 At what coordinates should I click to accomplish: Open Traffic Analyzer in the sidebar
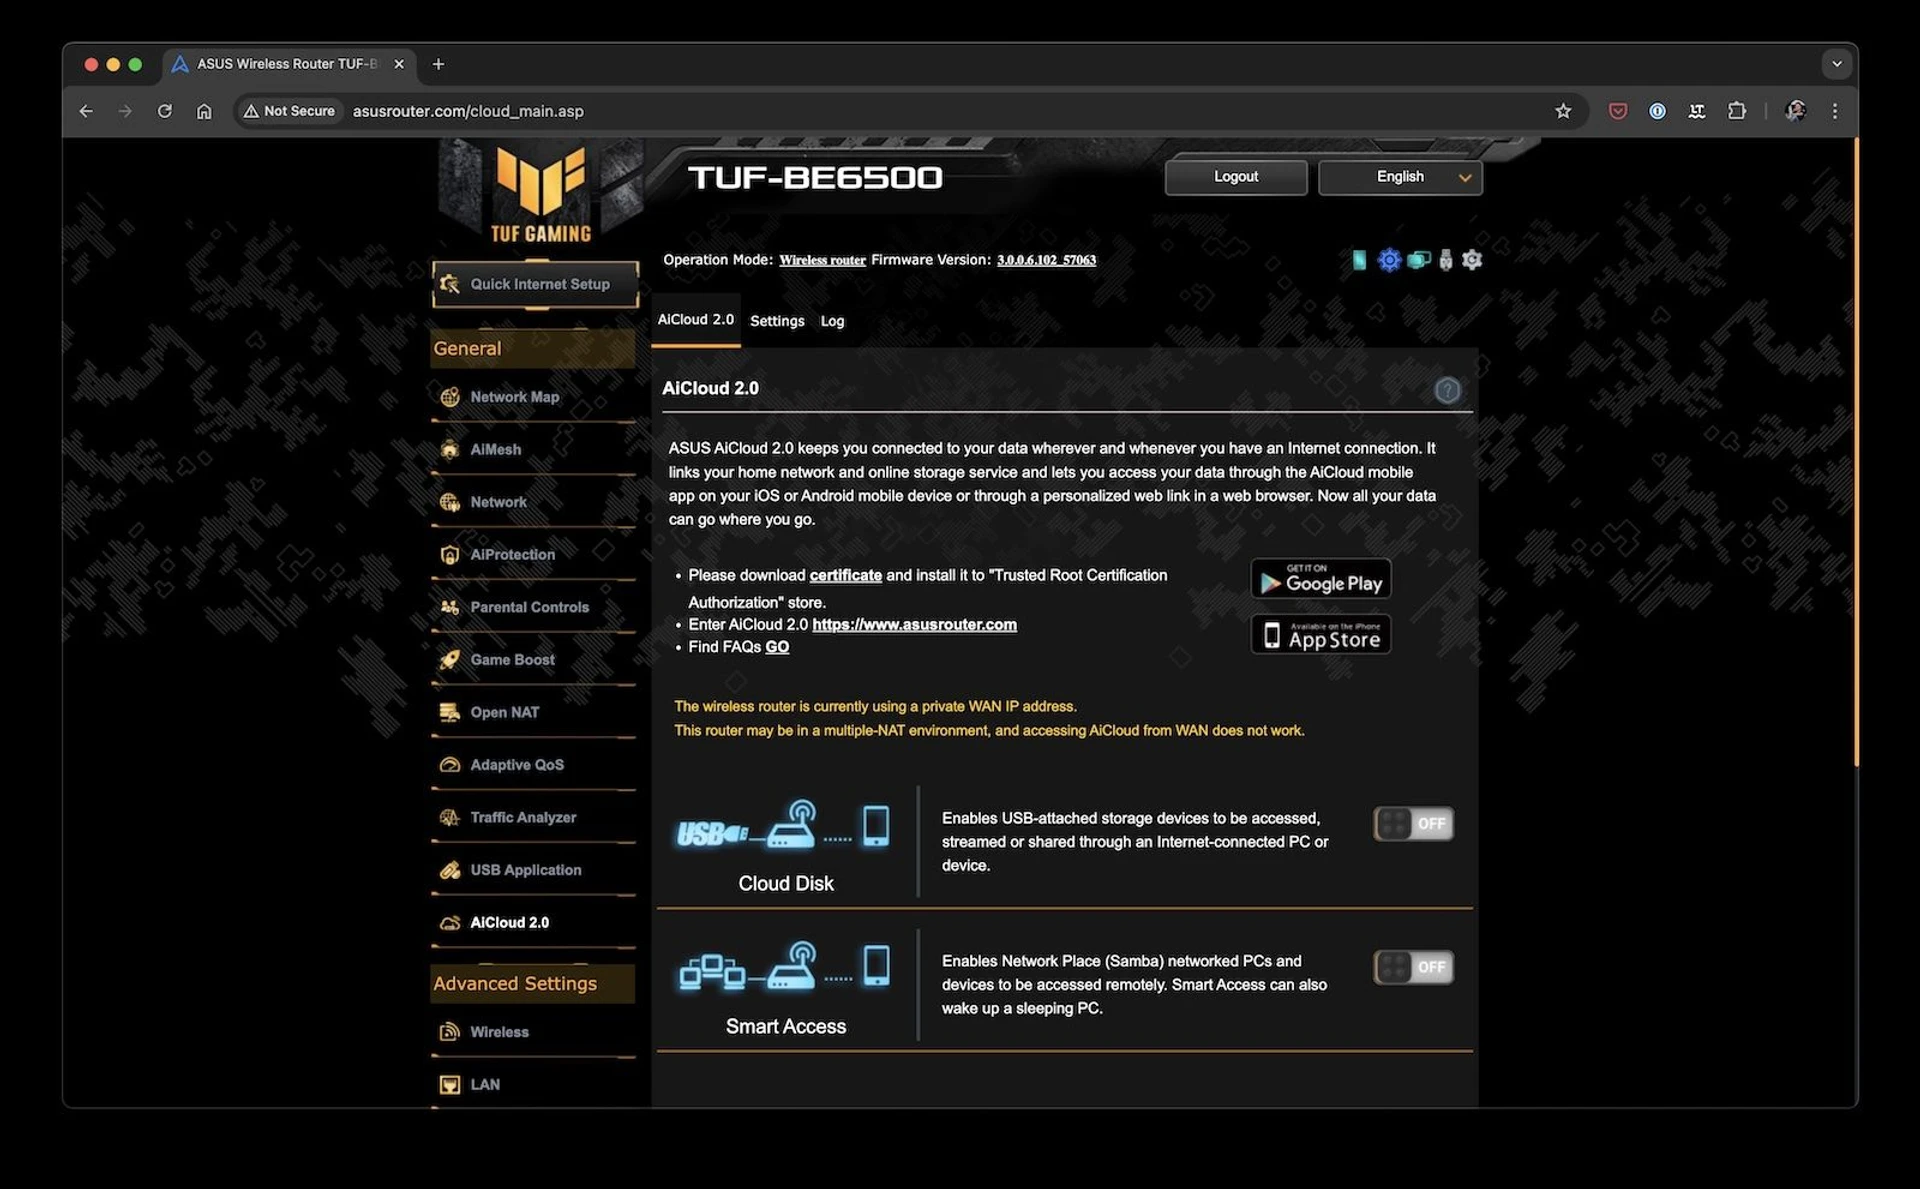pos(533,818)
